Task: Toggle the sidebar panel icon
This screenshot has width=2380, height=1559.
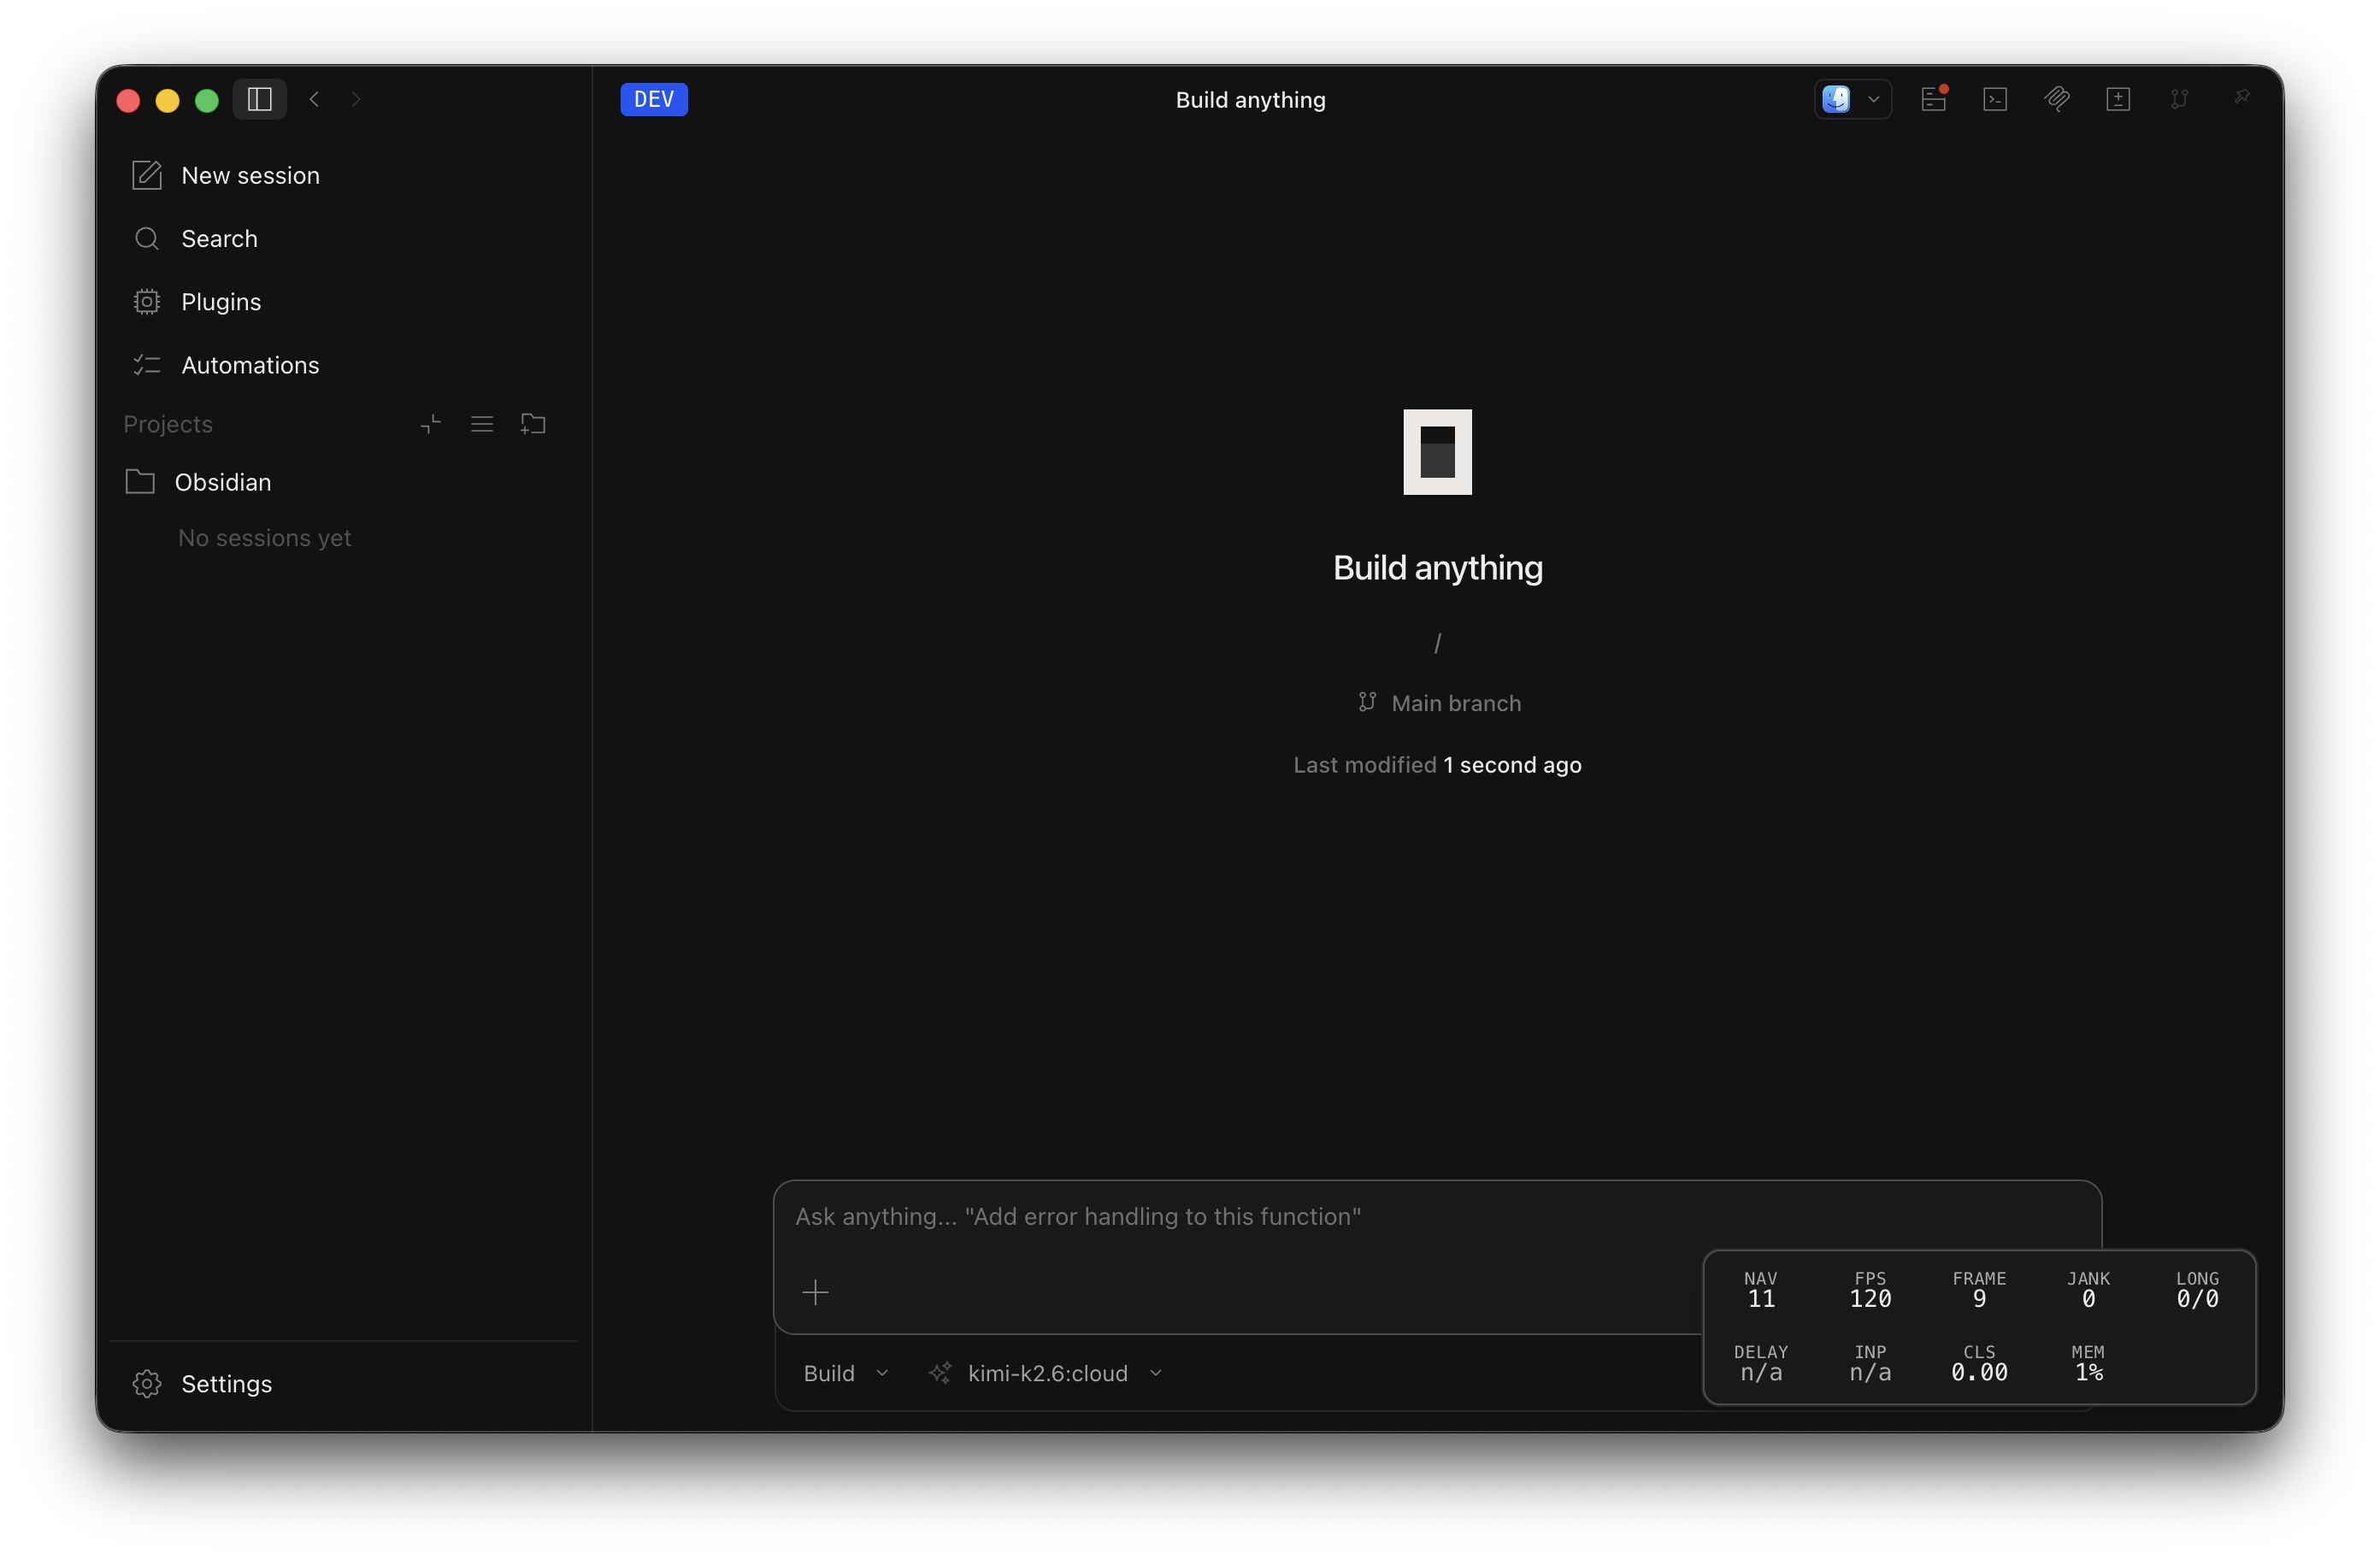Action: (x=259, y=99)
